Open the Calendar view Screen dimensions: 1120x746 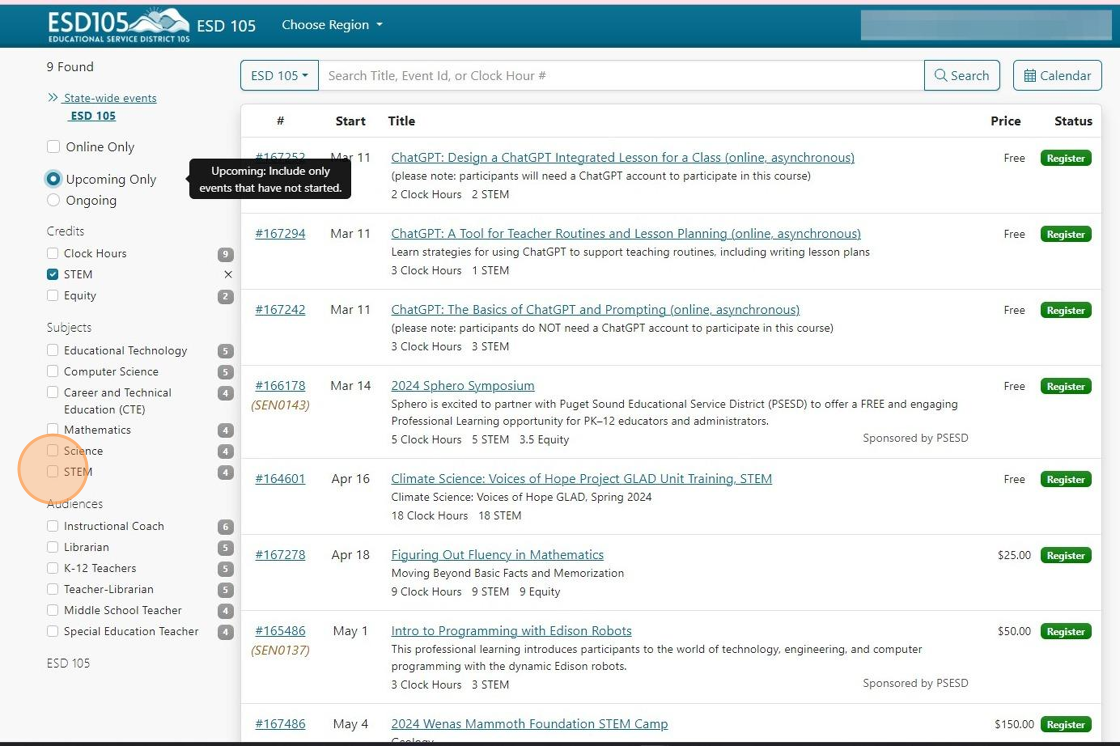[1057, 76]
